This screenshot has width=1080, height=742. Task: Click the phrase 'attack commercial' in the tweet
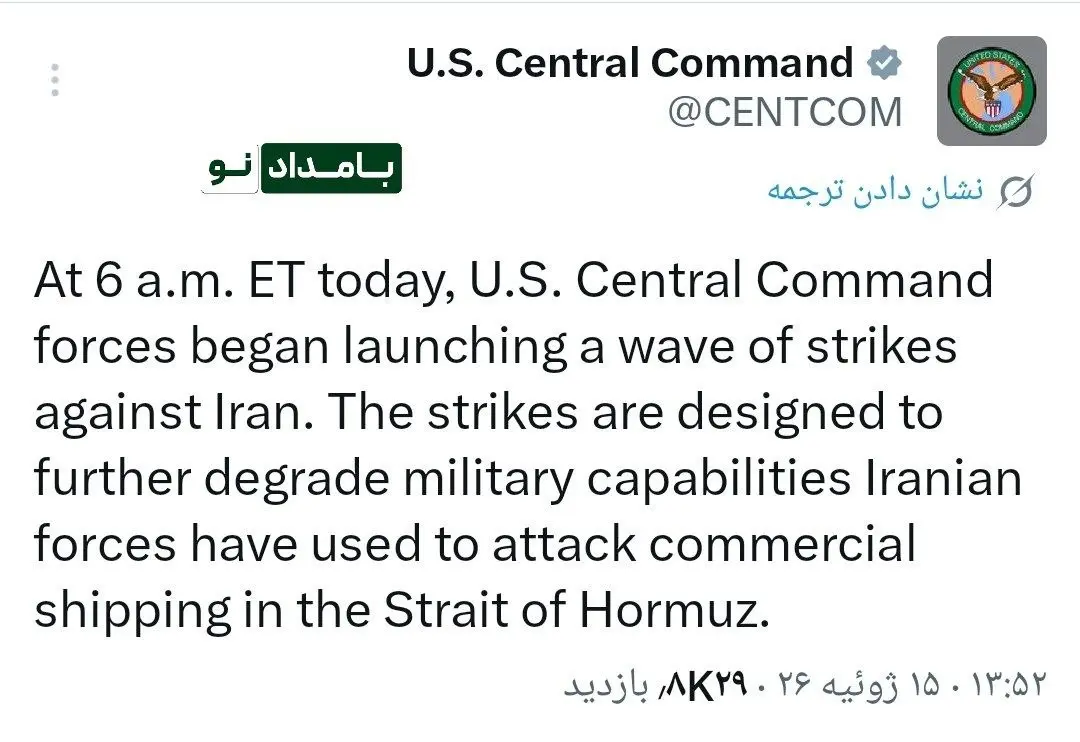pyautogui.click(x=704, y=544)
